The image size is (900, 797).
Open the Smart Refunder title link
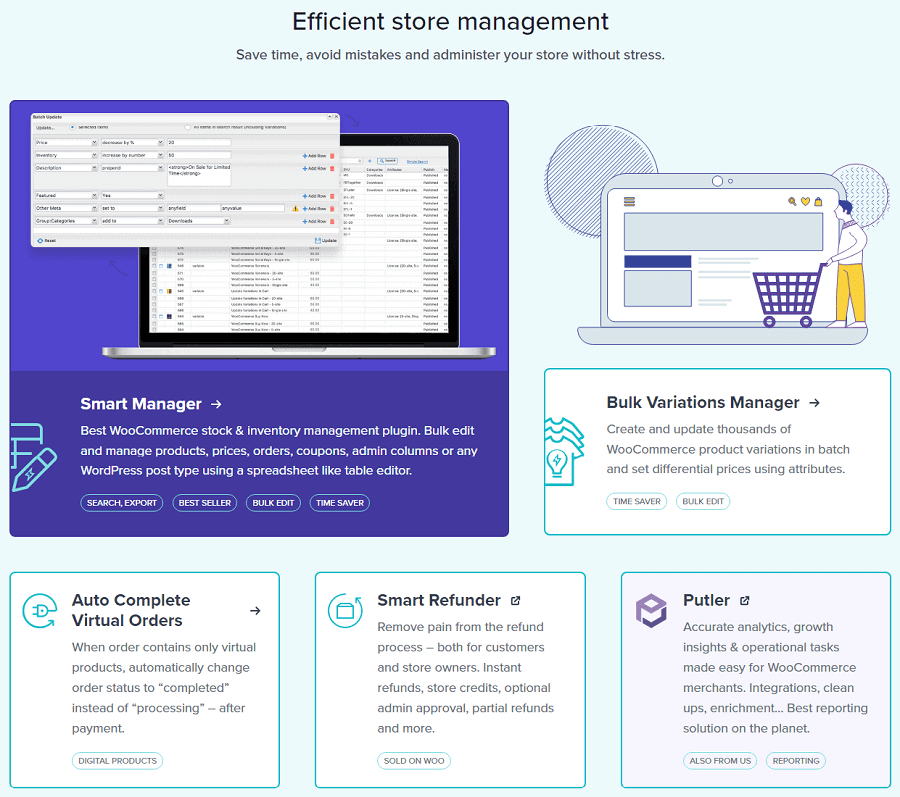pyautogui.click(x=439, y=600)
